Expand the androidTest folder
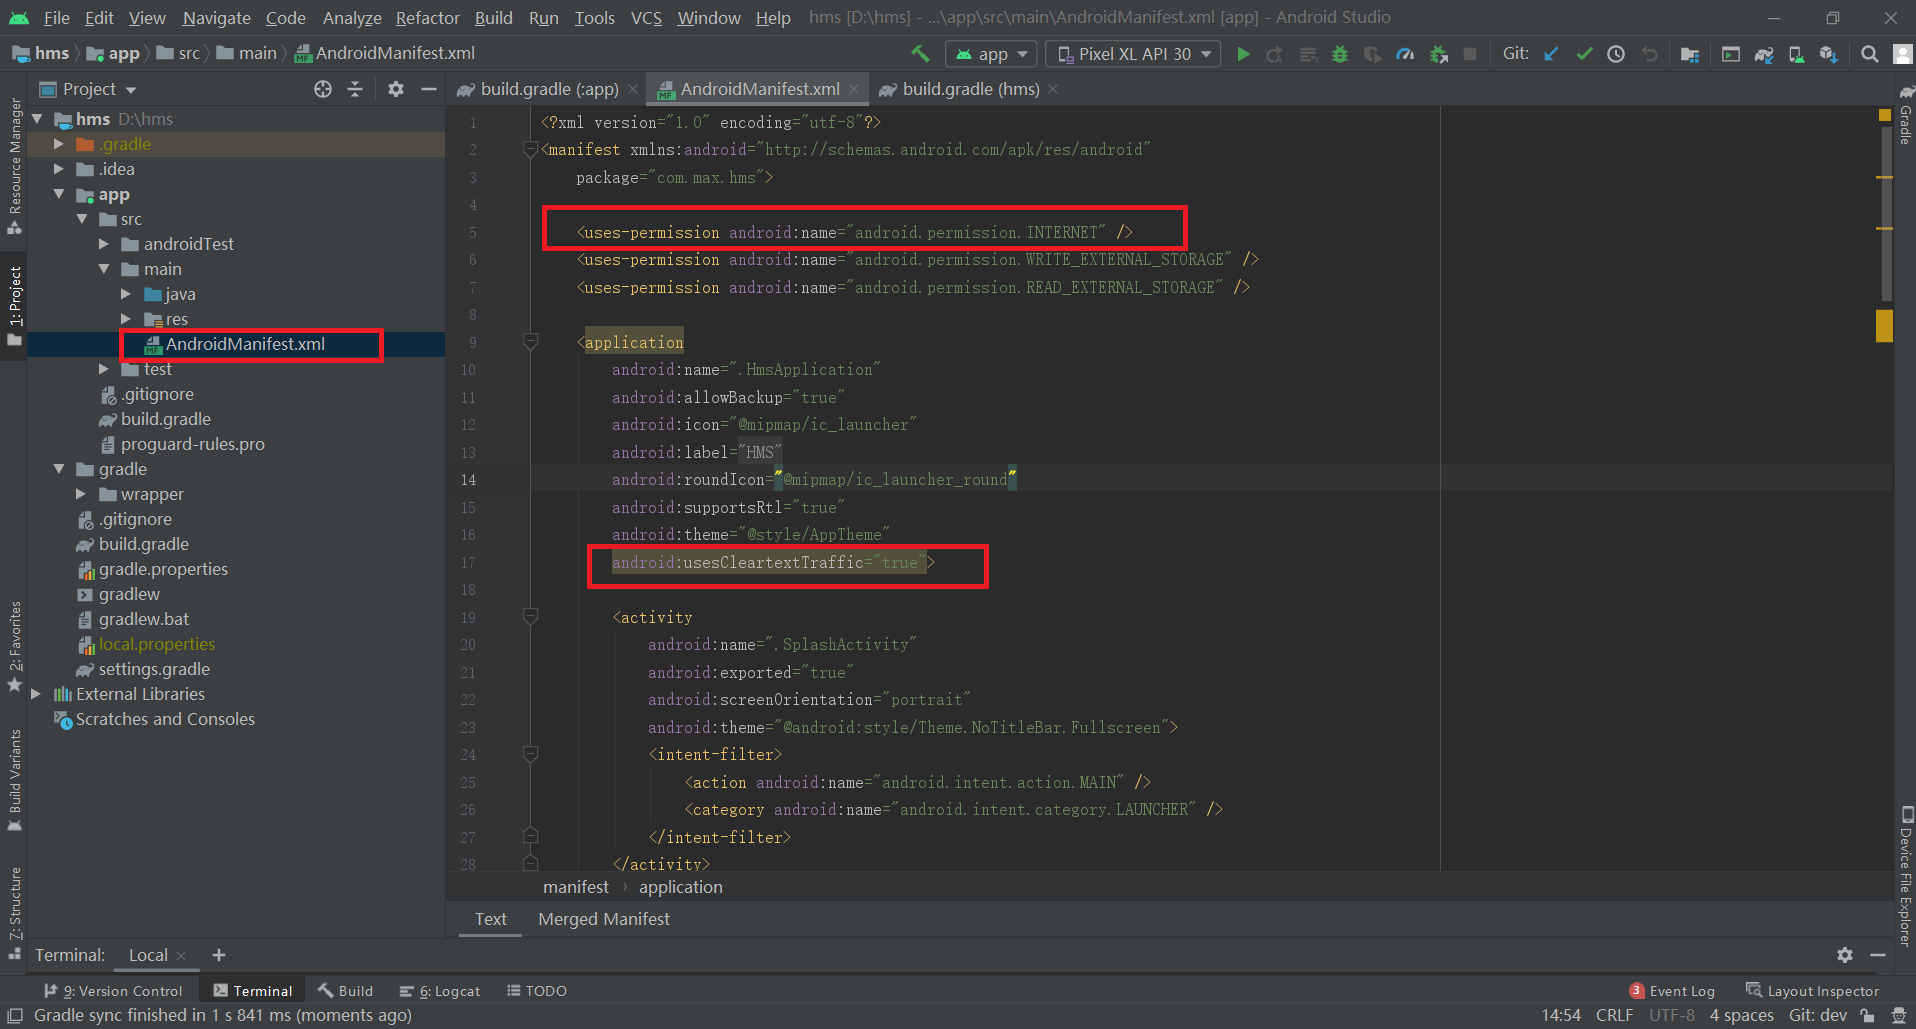This screenshot has width=1916, height=1029. coord(104,244)
